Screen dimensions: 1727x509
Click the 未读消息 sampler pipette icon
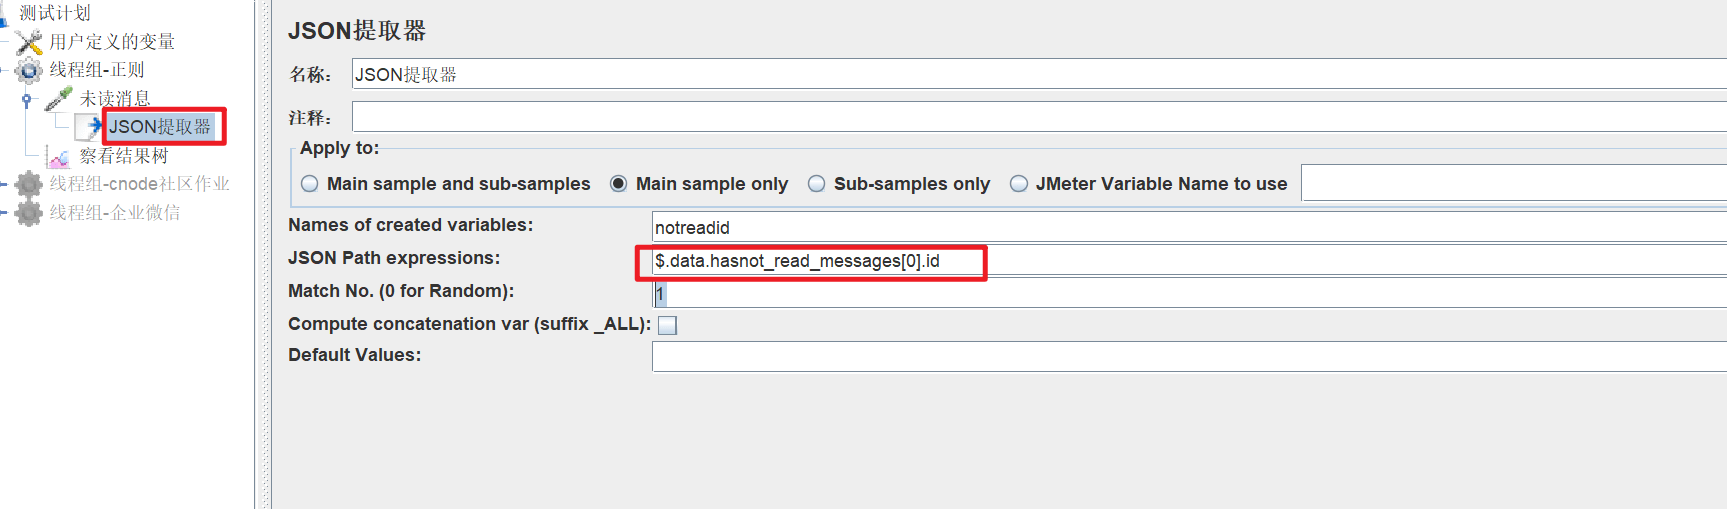tap(59, 98)
